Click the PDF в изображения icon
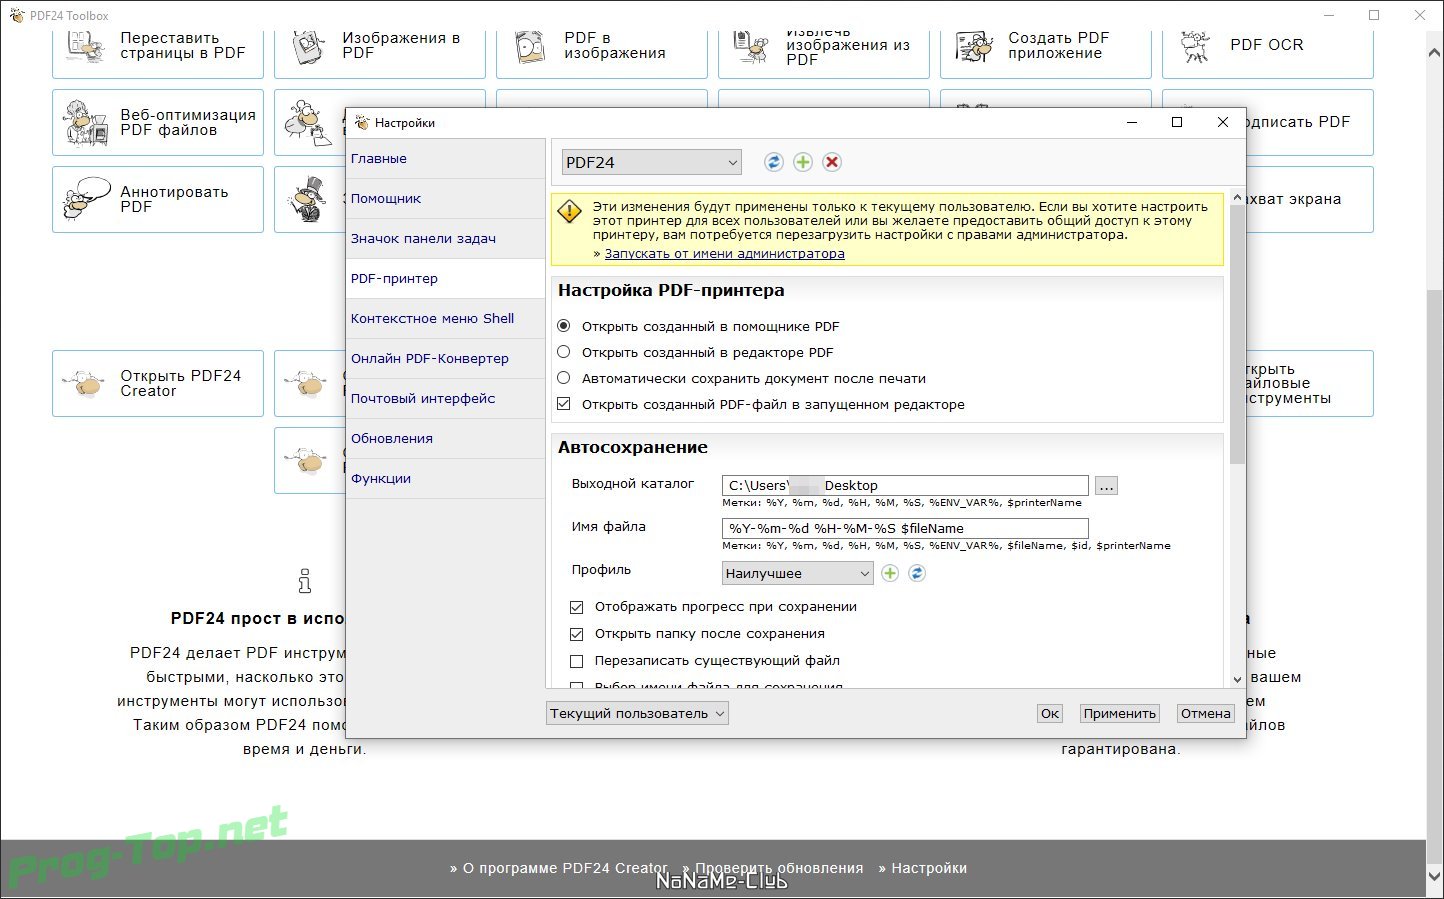1444x899 pixels. (531, 47)
